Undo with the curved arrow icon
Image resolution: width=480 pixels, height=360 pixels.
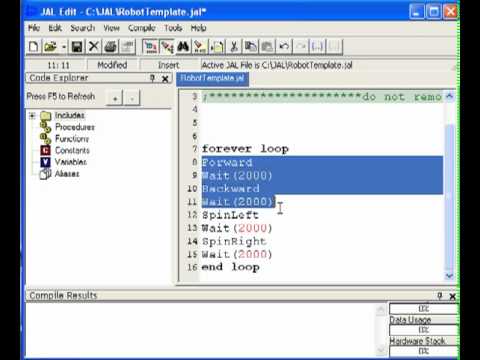284,46
